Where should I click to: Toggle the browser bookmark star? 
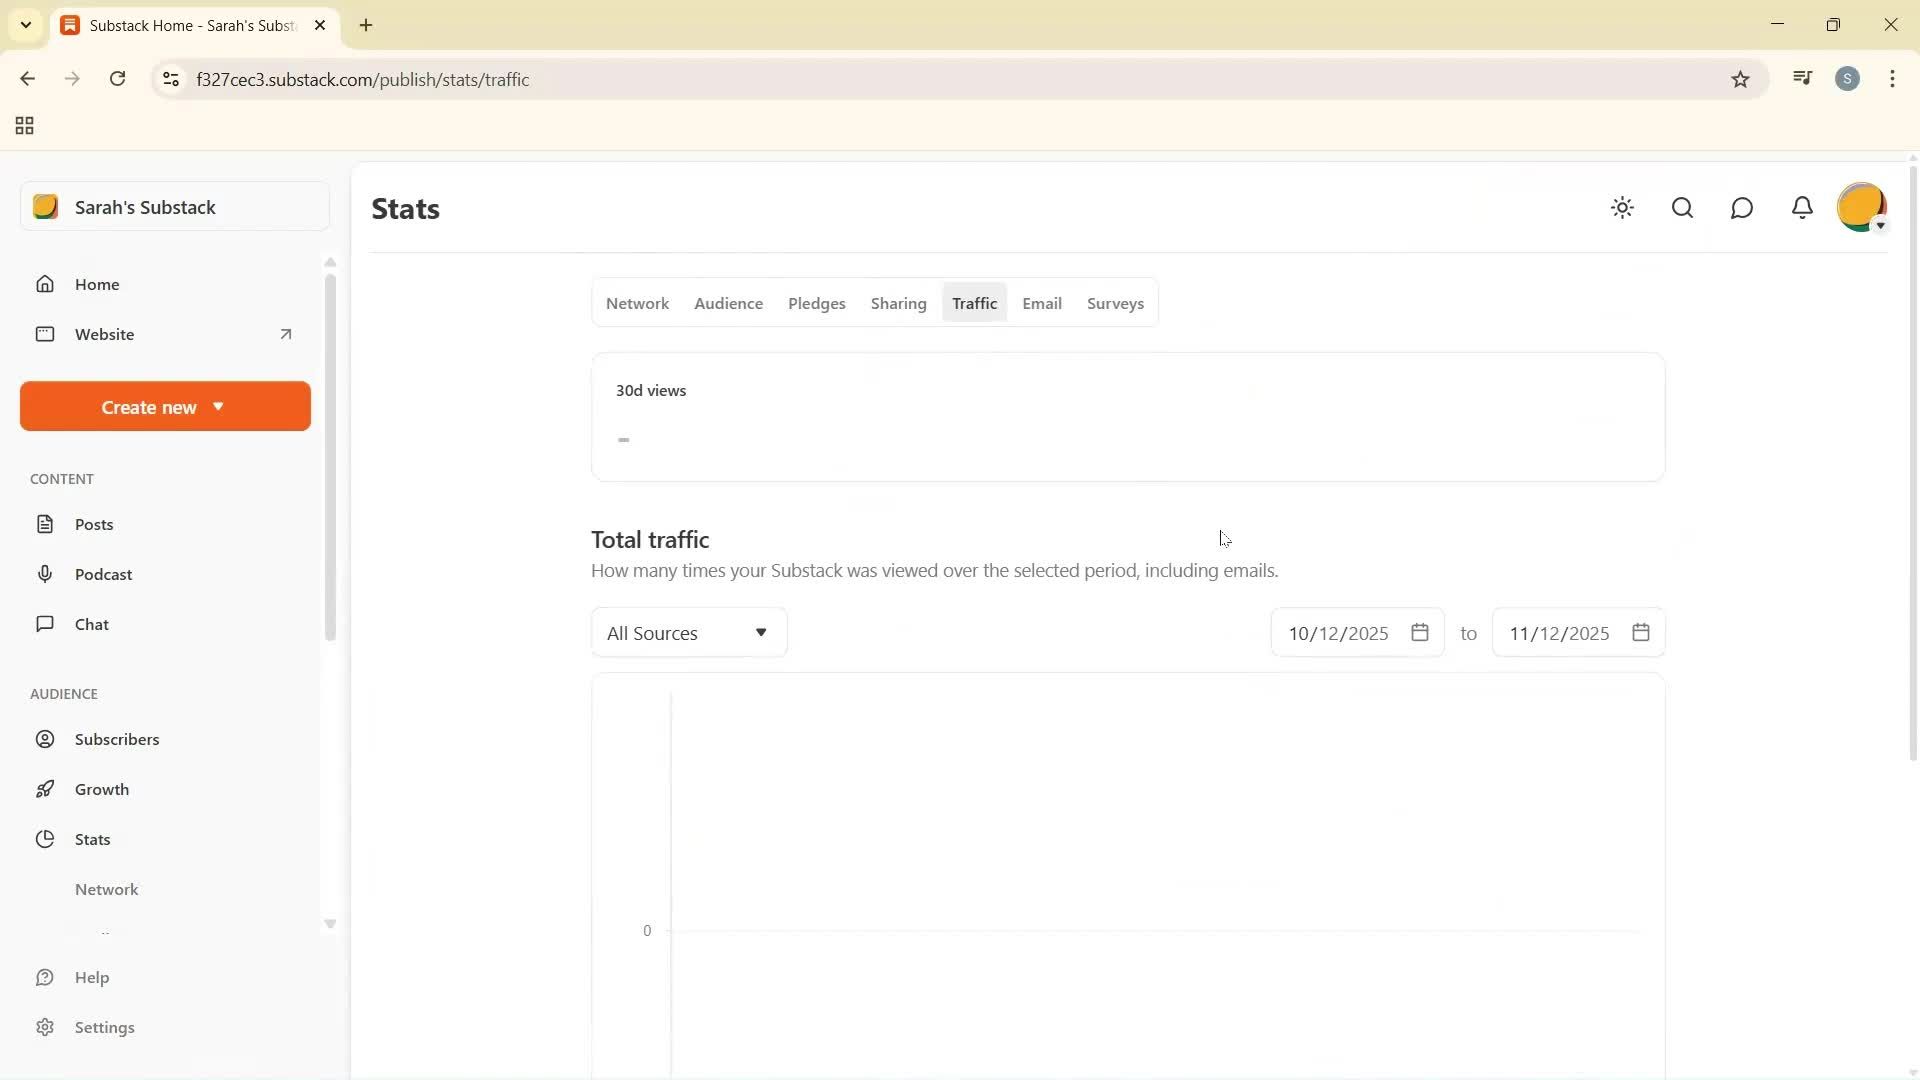[x=1740, y=79]
